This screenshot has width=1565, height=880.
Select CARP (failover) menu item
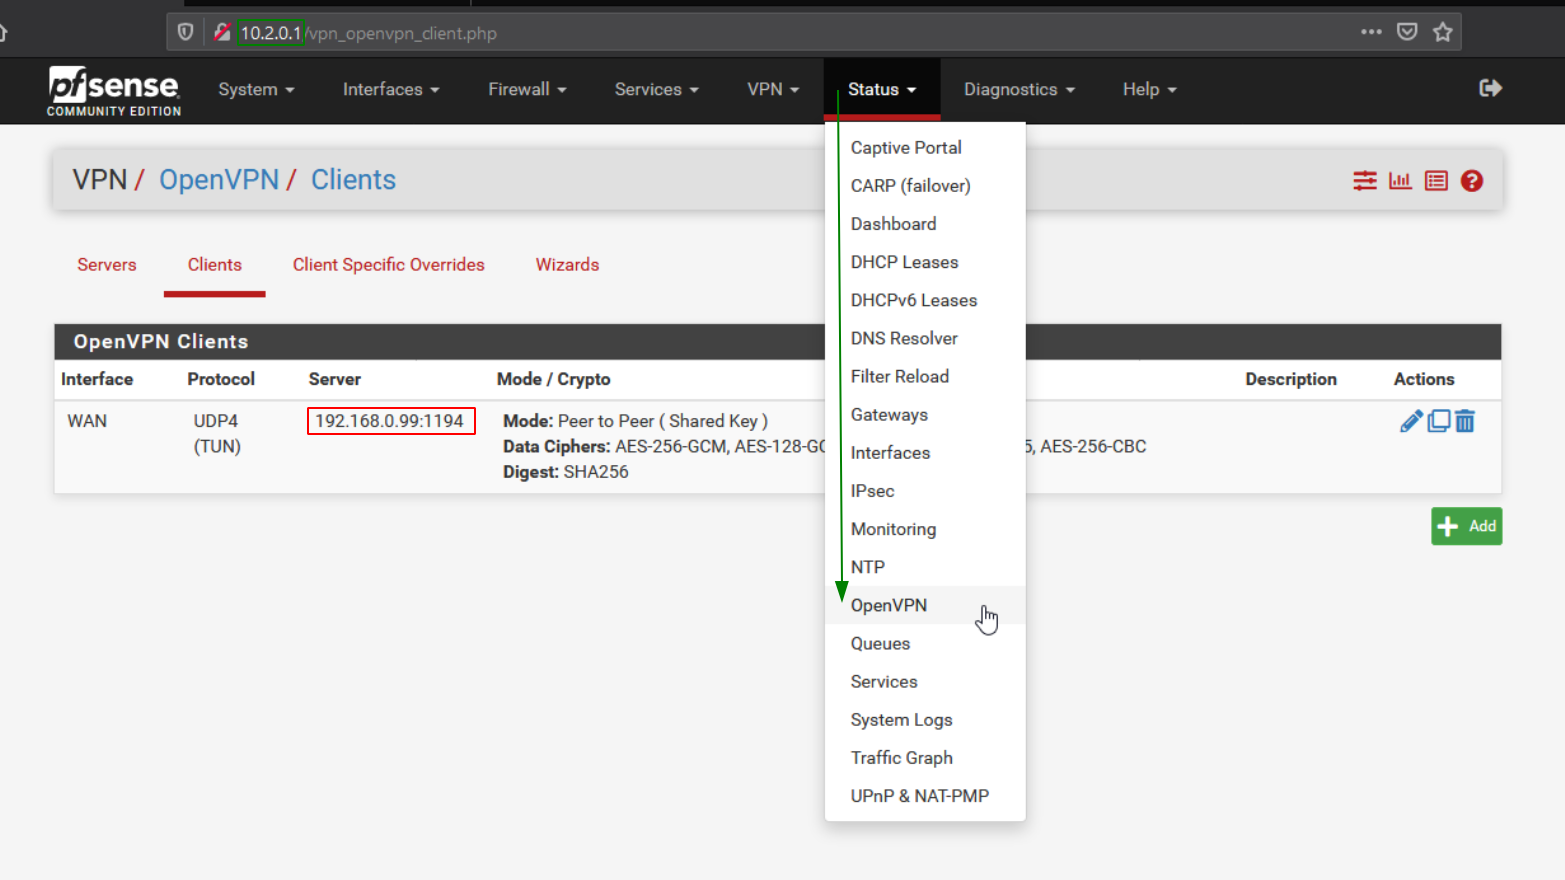point(925,185)
